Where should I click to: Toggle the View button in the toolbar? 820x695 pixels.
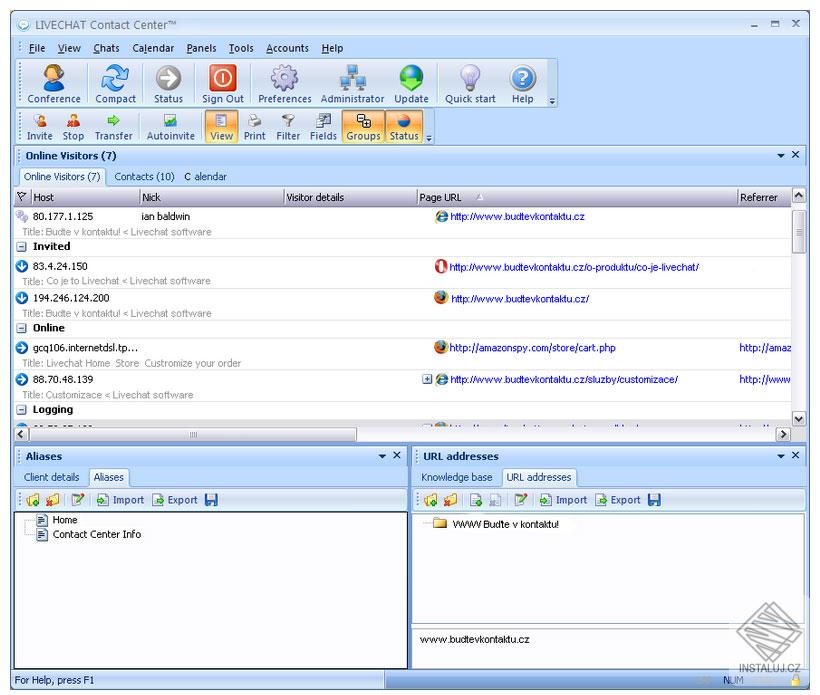click(x=221, y=126)
